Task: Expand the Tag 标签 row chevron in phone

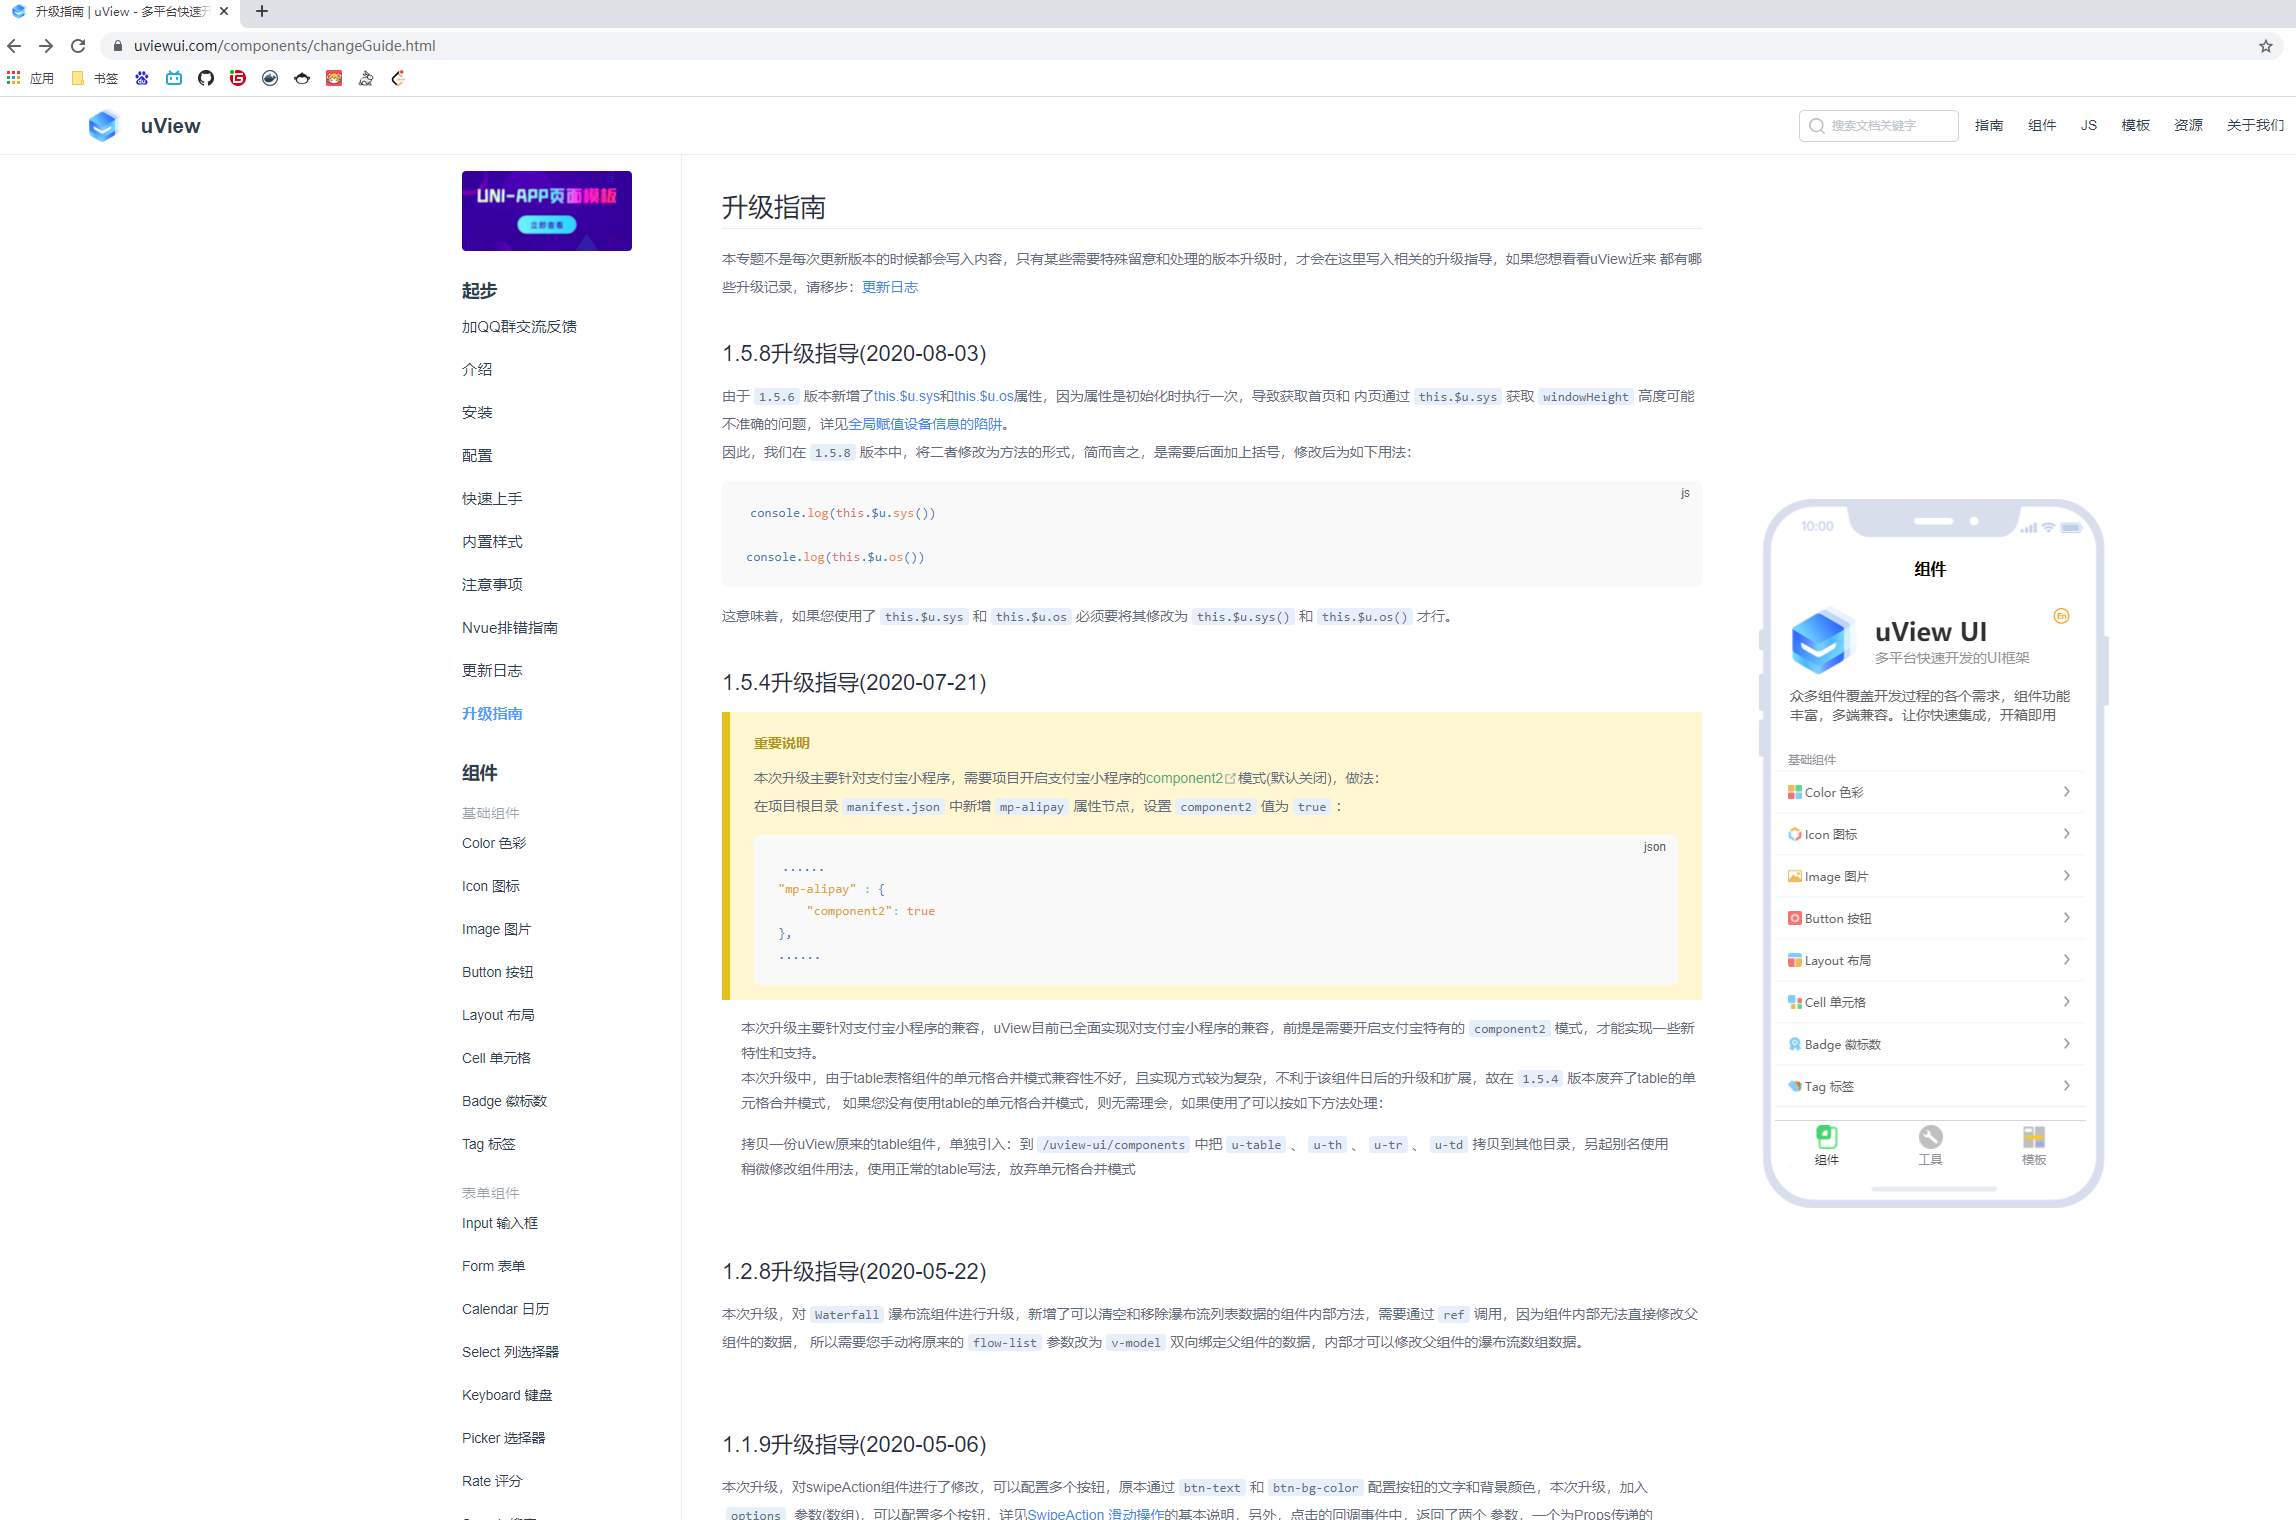Action: point(2066,1086)
